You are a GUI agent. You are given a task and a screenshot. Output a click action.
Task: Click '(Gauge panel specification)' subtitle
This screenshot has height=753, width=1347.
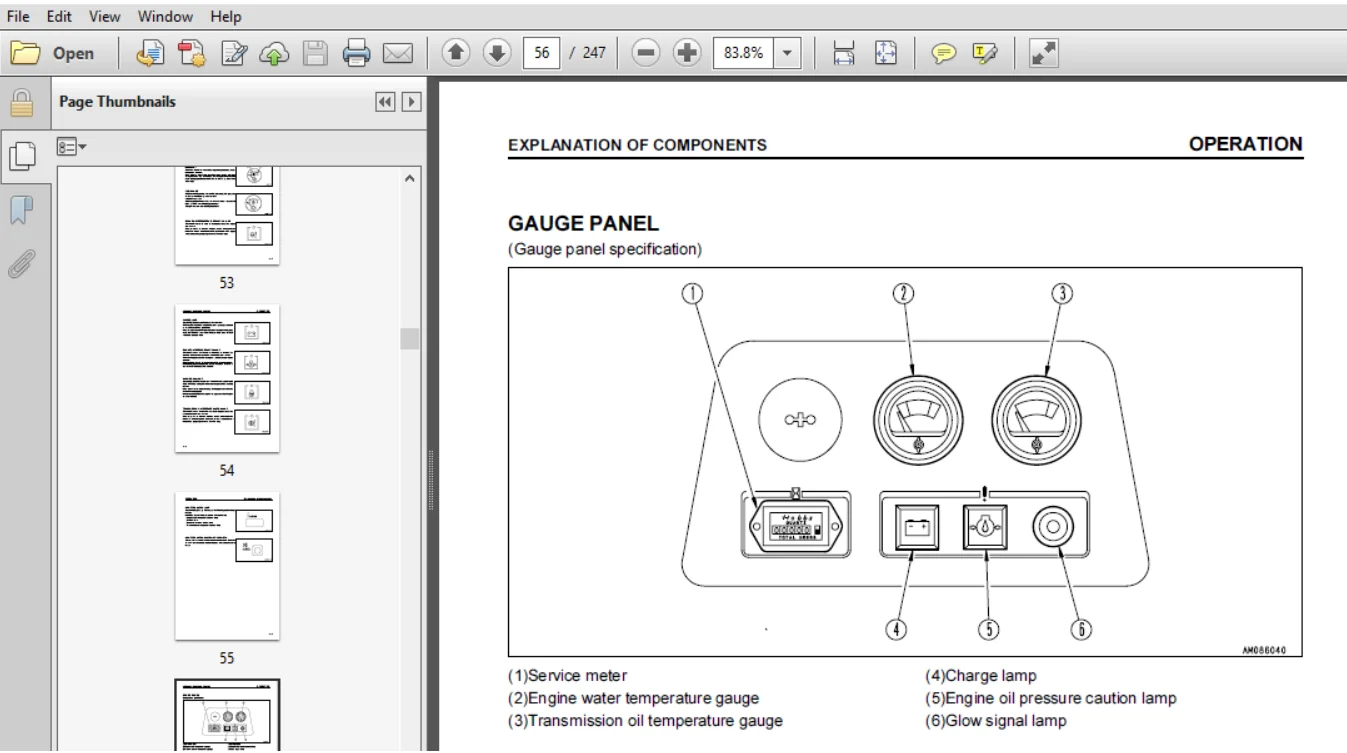605,249
